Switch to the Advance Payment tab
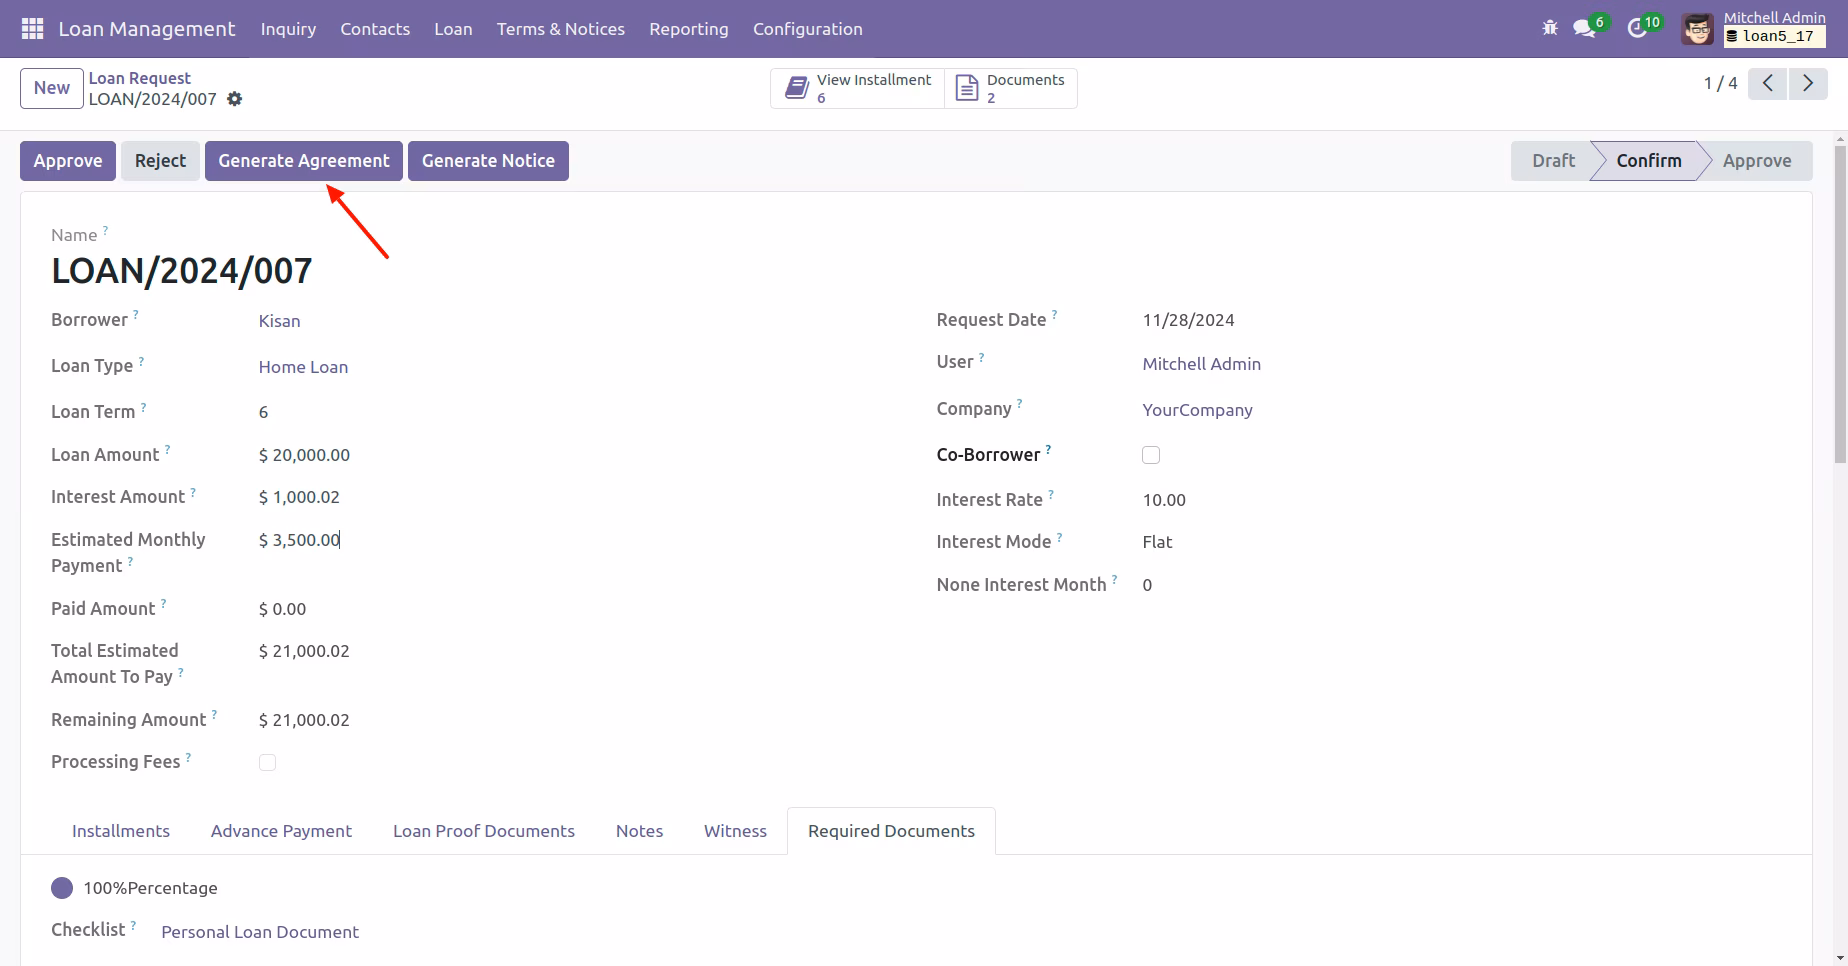This screenshot has width=1848, height=966. (x=281, y=831)
